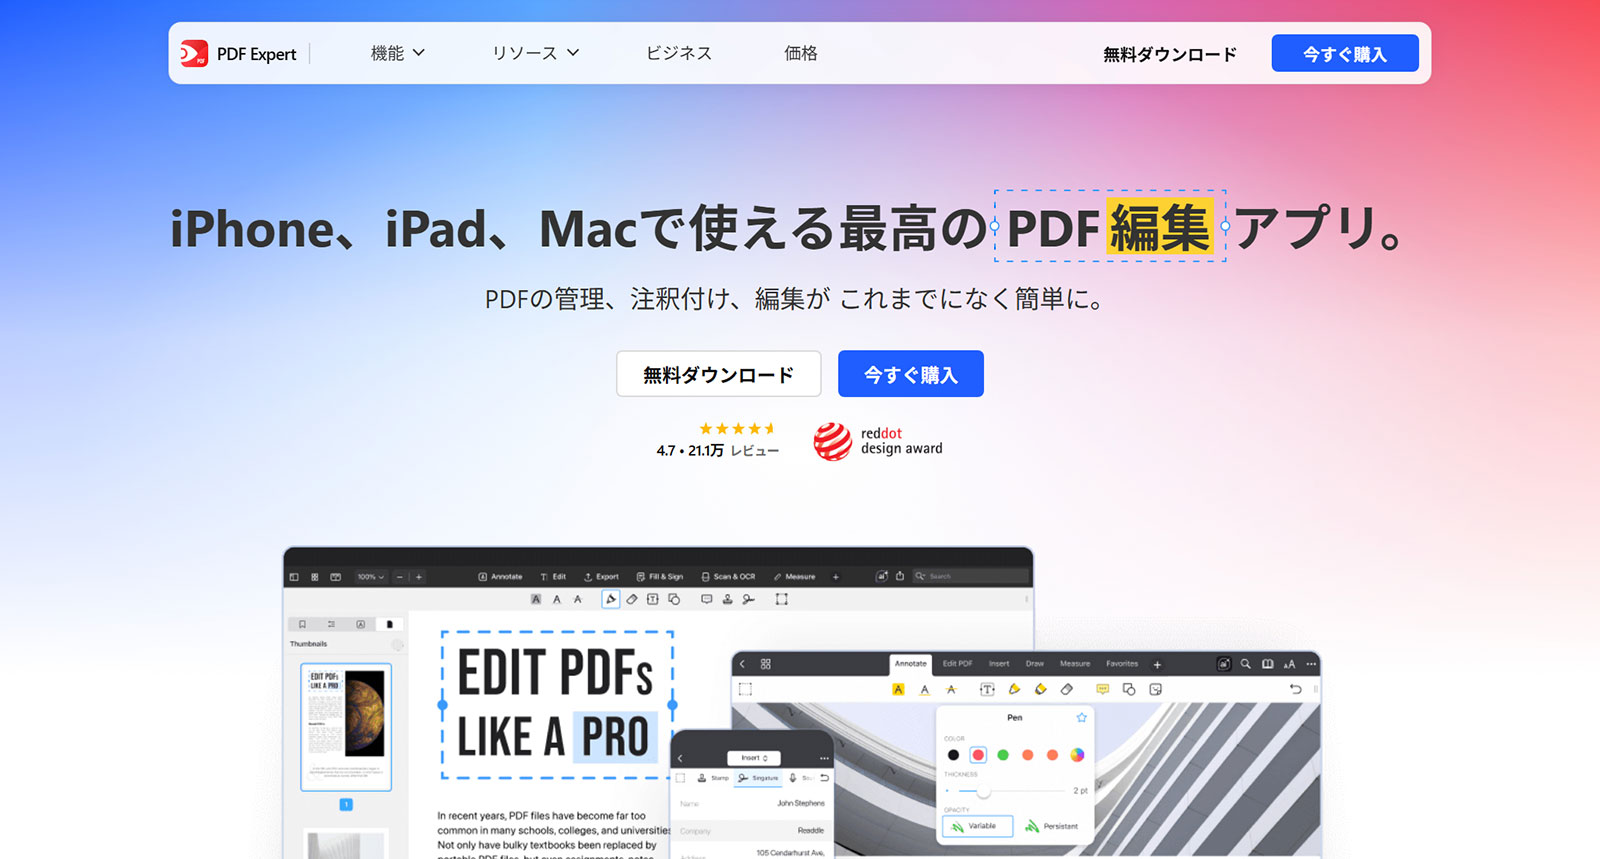Image resolution: width=1600 pixels, height=859 pixels.
Task: Click the zoom-in plus in the desktop mockup
Action: pyautogui.click(x=419, y=577)
